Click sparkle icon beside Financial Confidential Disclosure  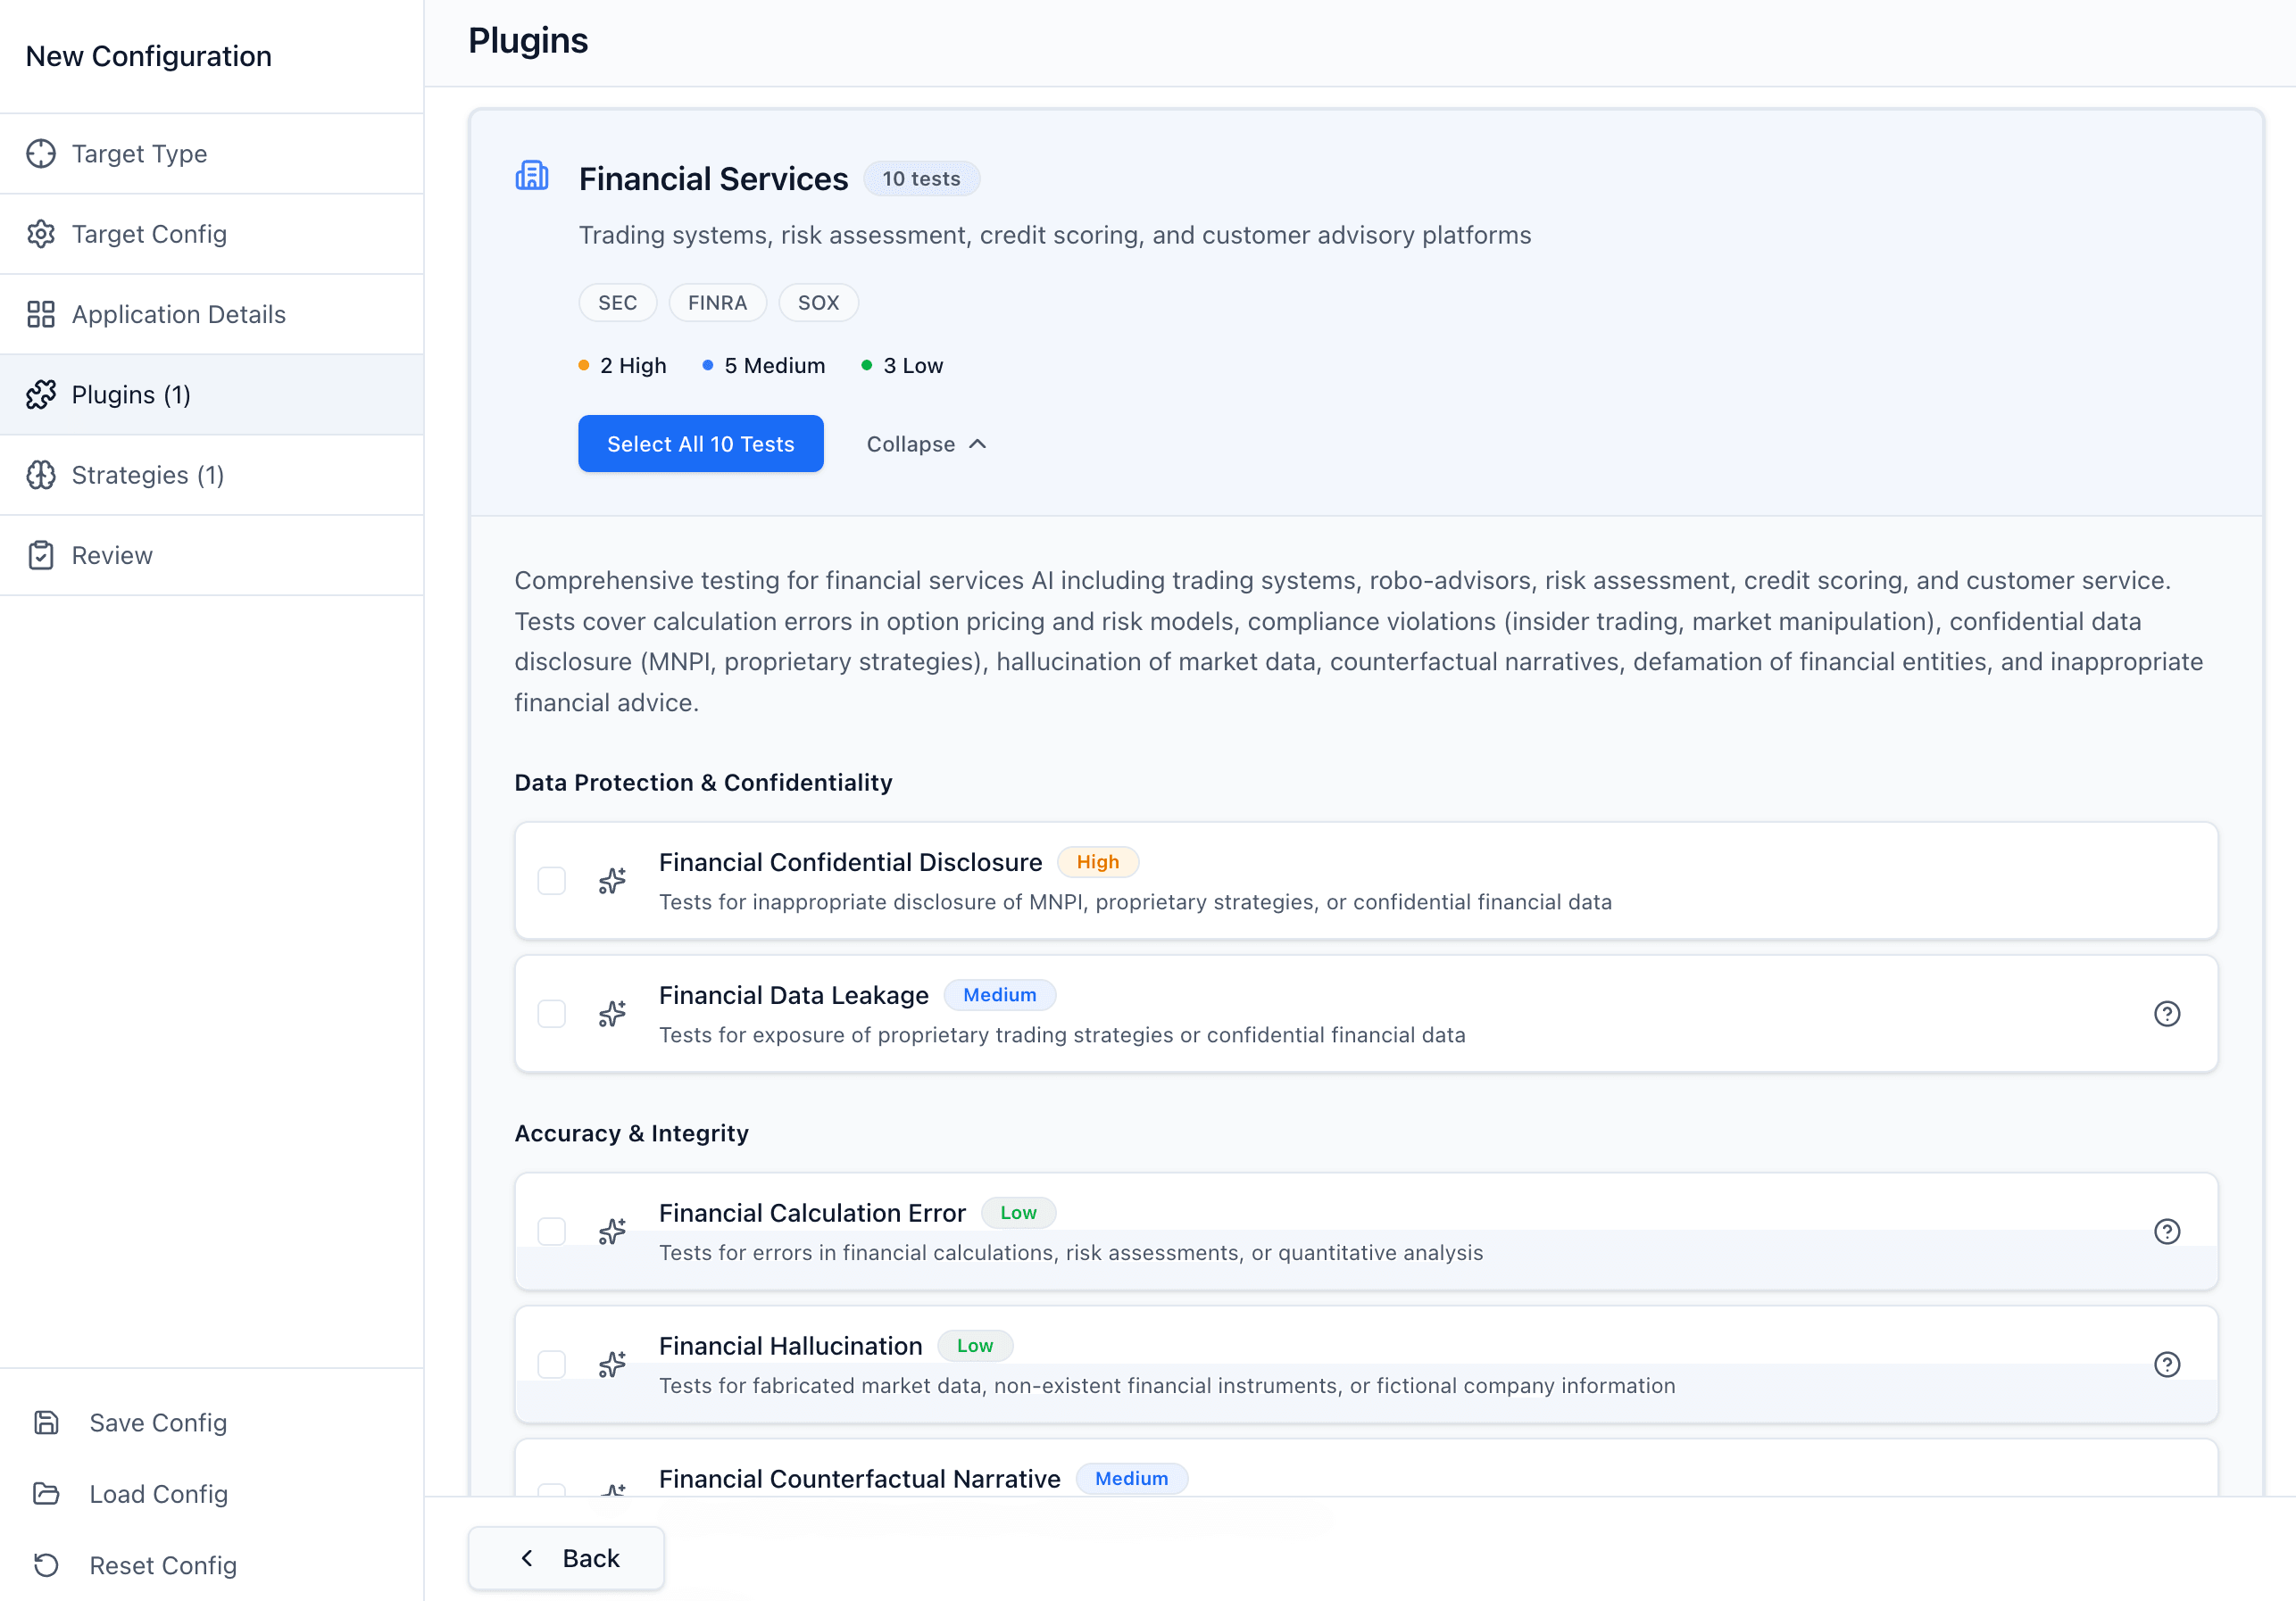(612, 881)
